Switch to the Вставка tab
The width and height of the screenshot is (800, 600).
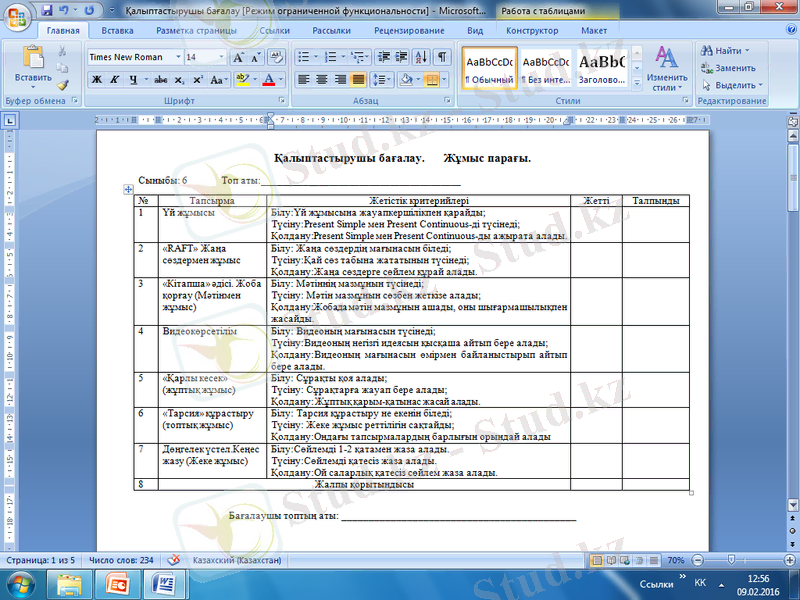click(117, 31)
